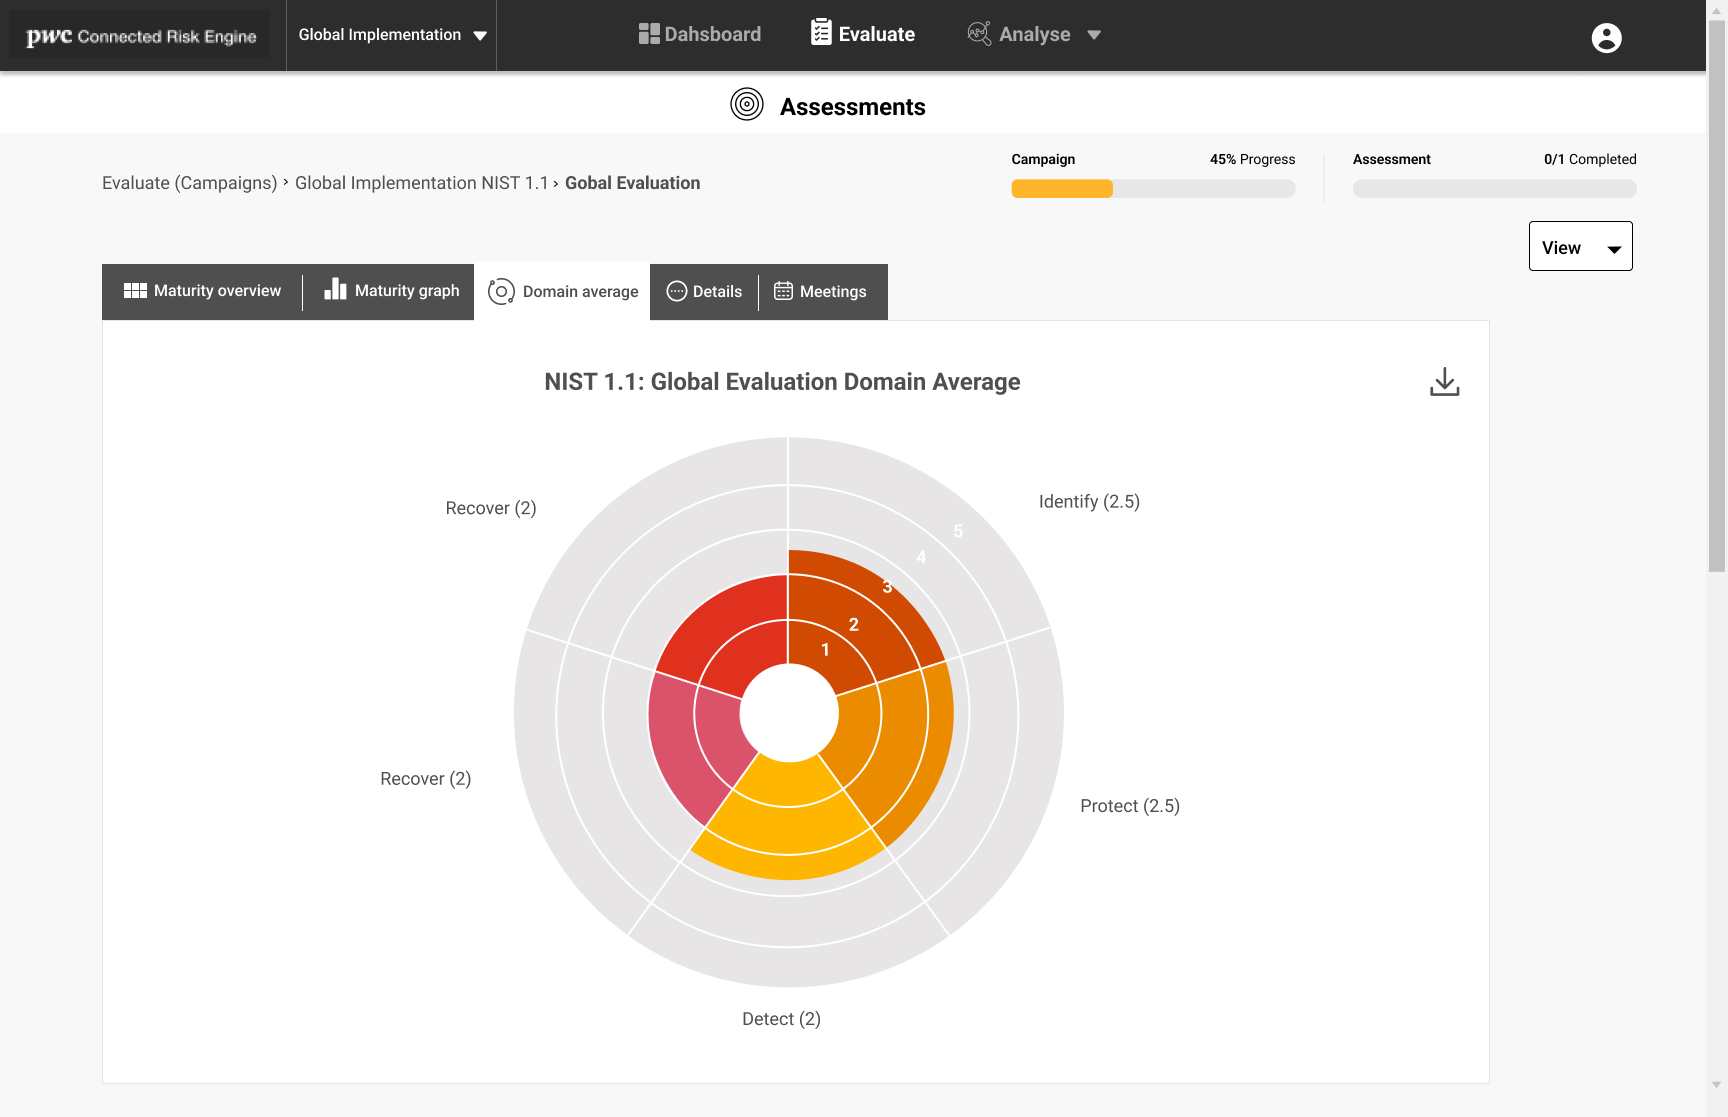
Task: Switch to the Maturity graph tab
Action: pos(391,291)
